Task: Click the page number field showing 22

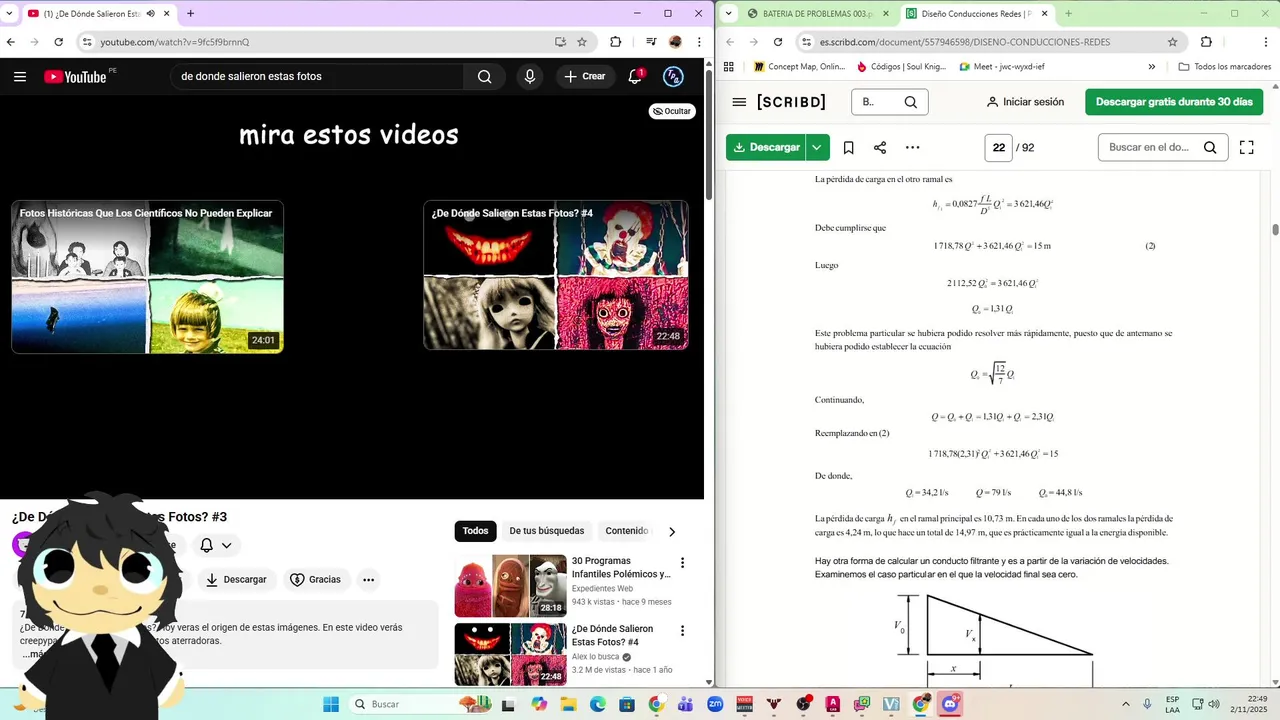Action: 999,147
